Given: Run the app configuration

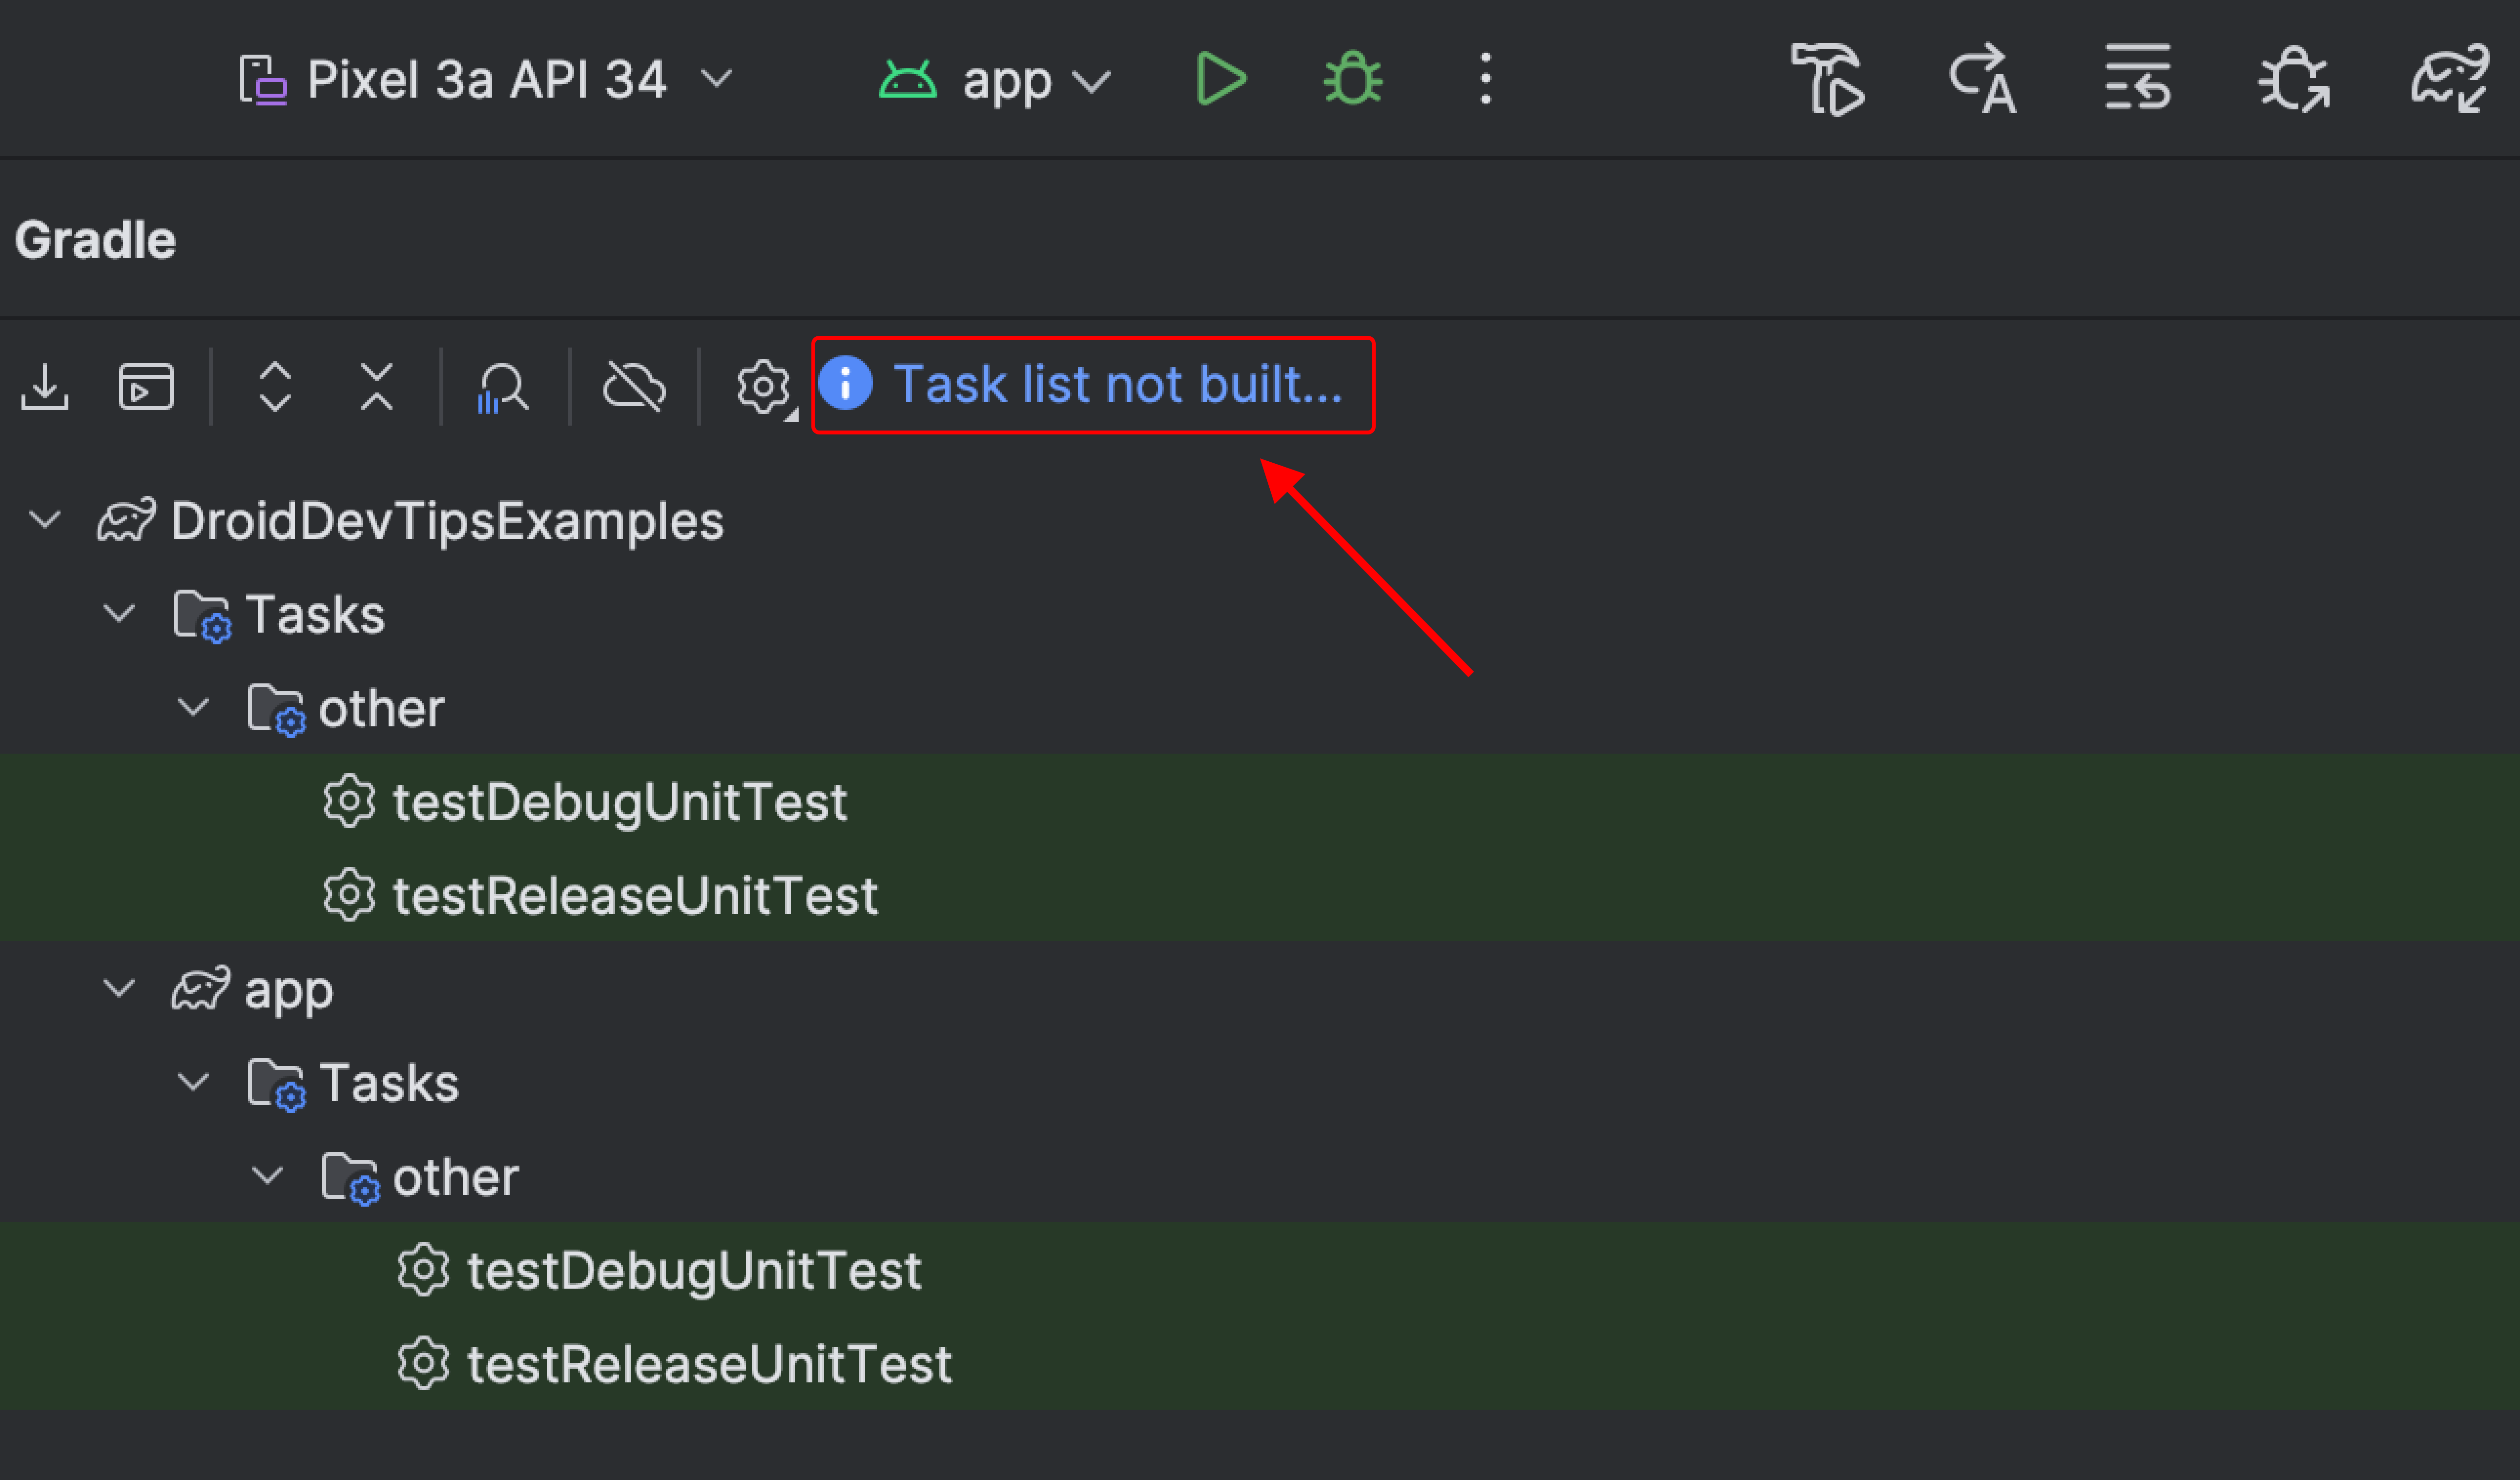Looking at the screenshot, I should pyautogui.click(x=1220, y=79).
